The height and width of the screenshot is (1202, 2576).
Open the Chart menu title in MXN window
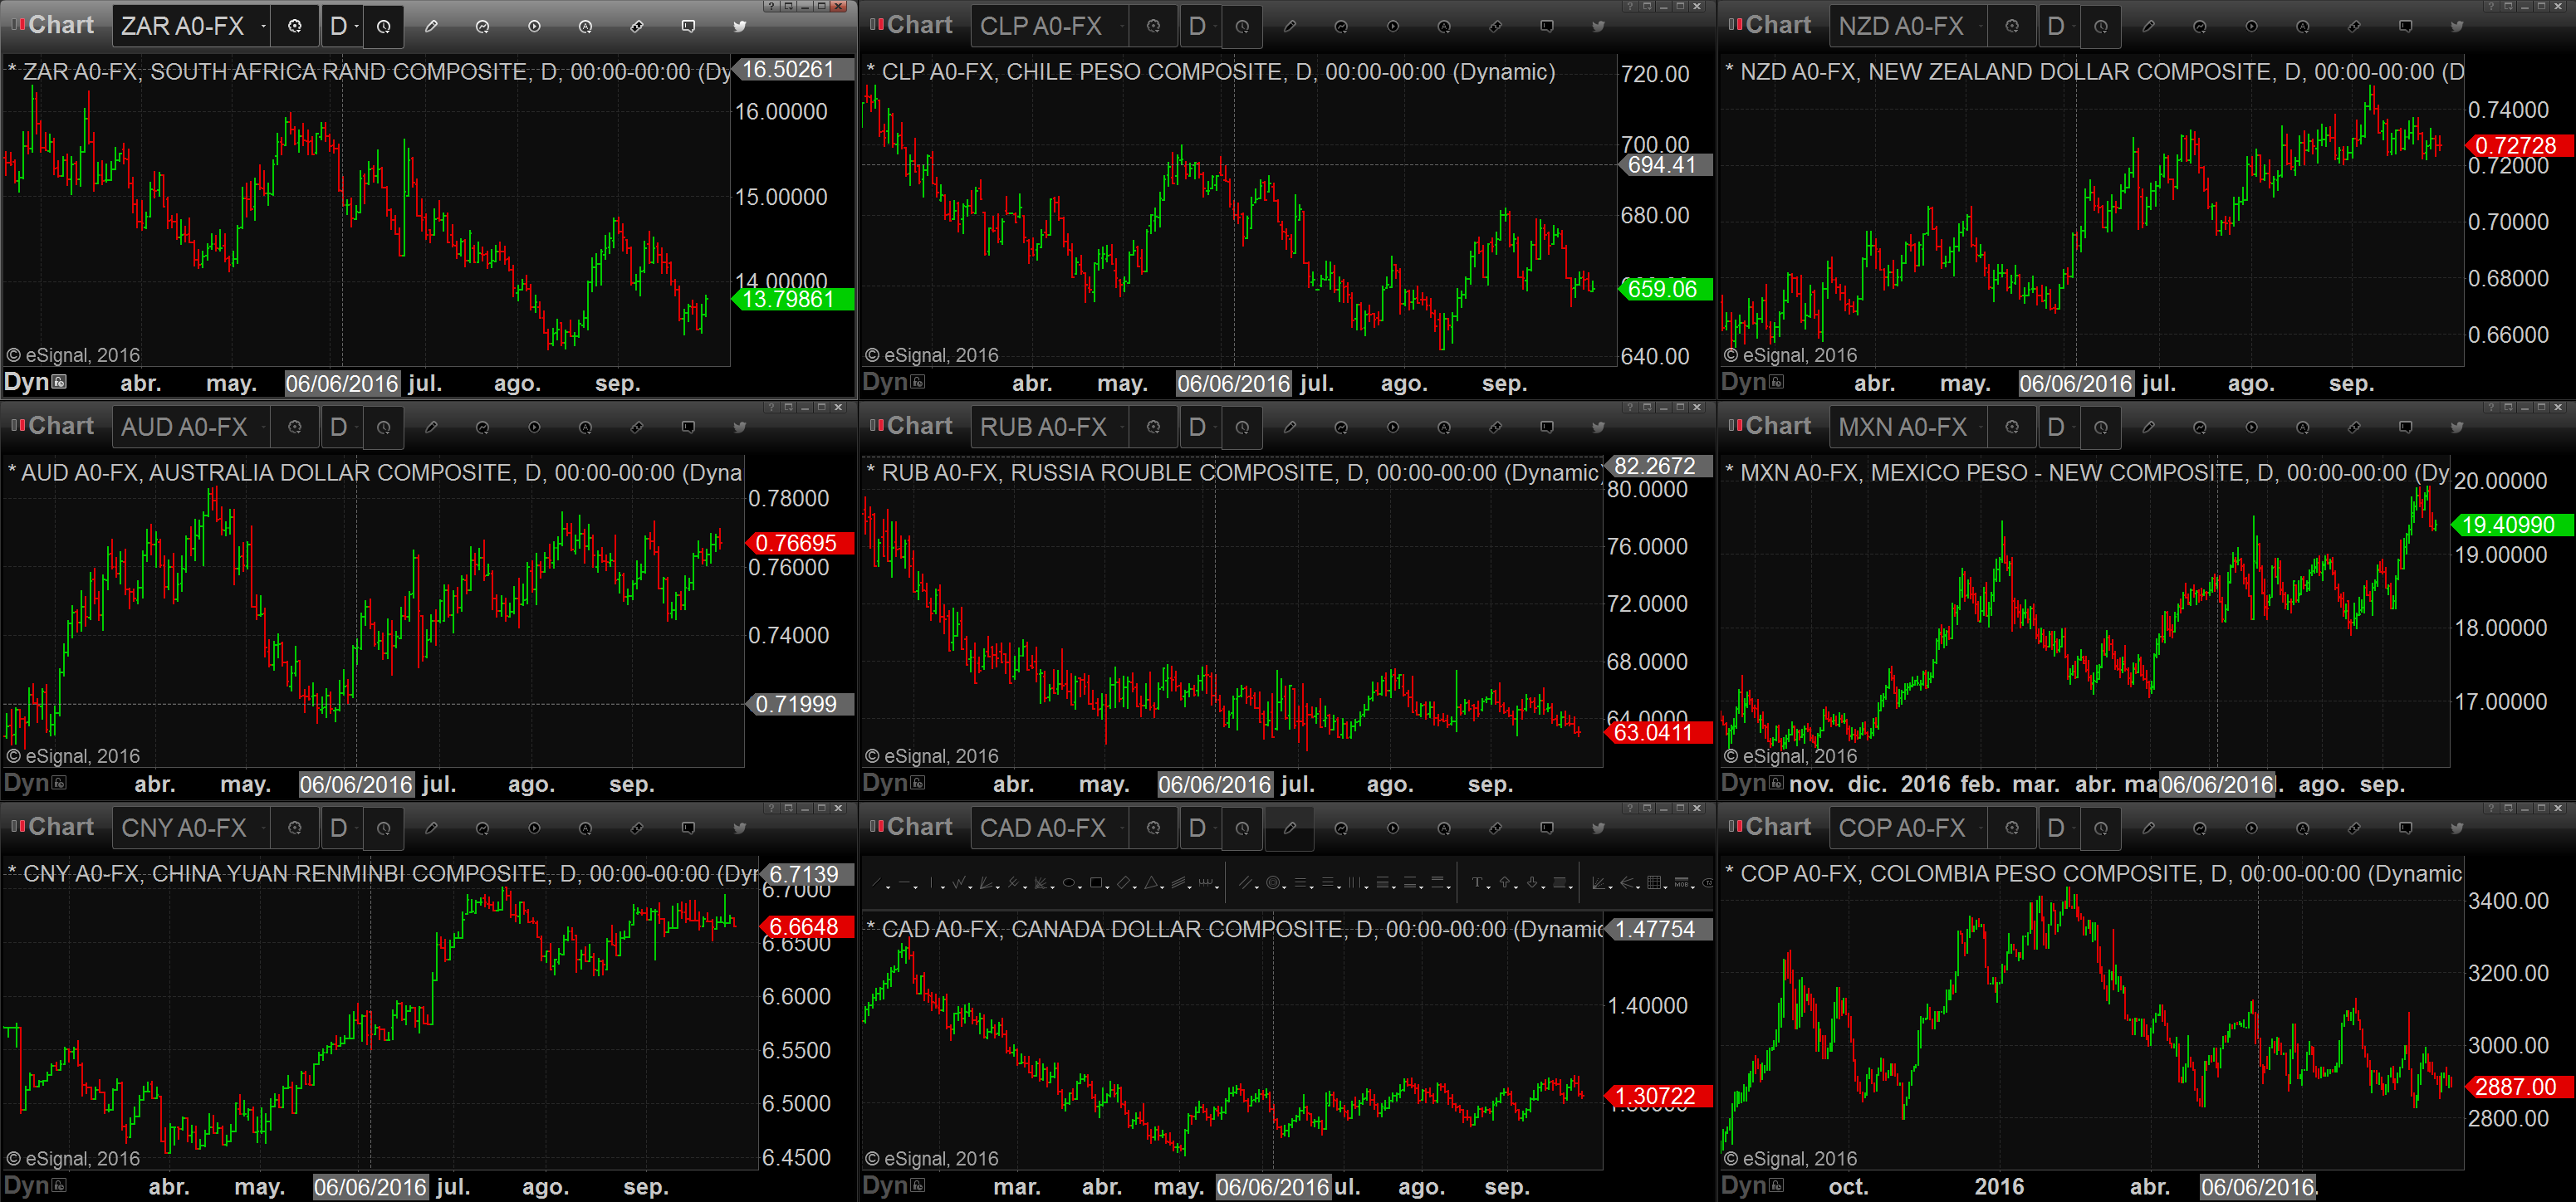tap(1778, 426)
